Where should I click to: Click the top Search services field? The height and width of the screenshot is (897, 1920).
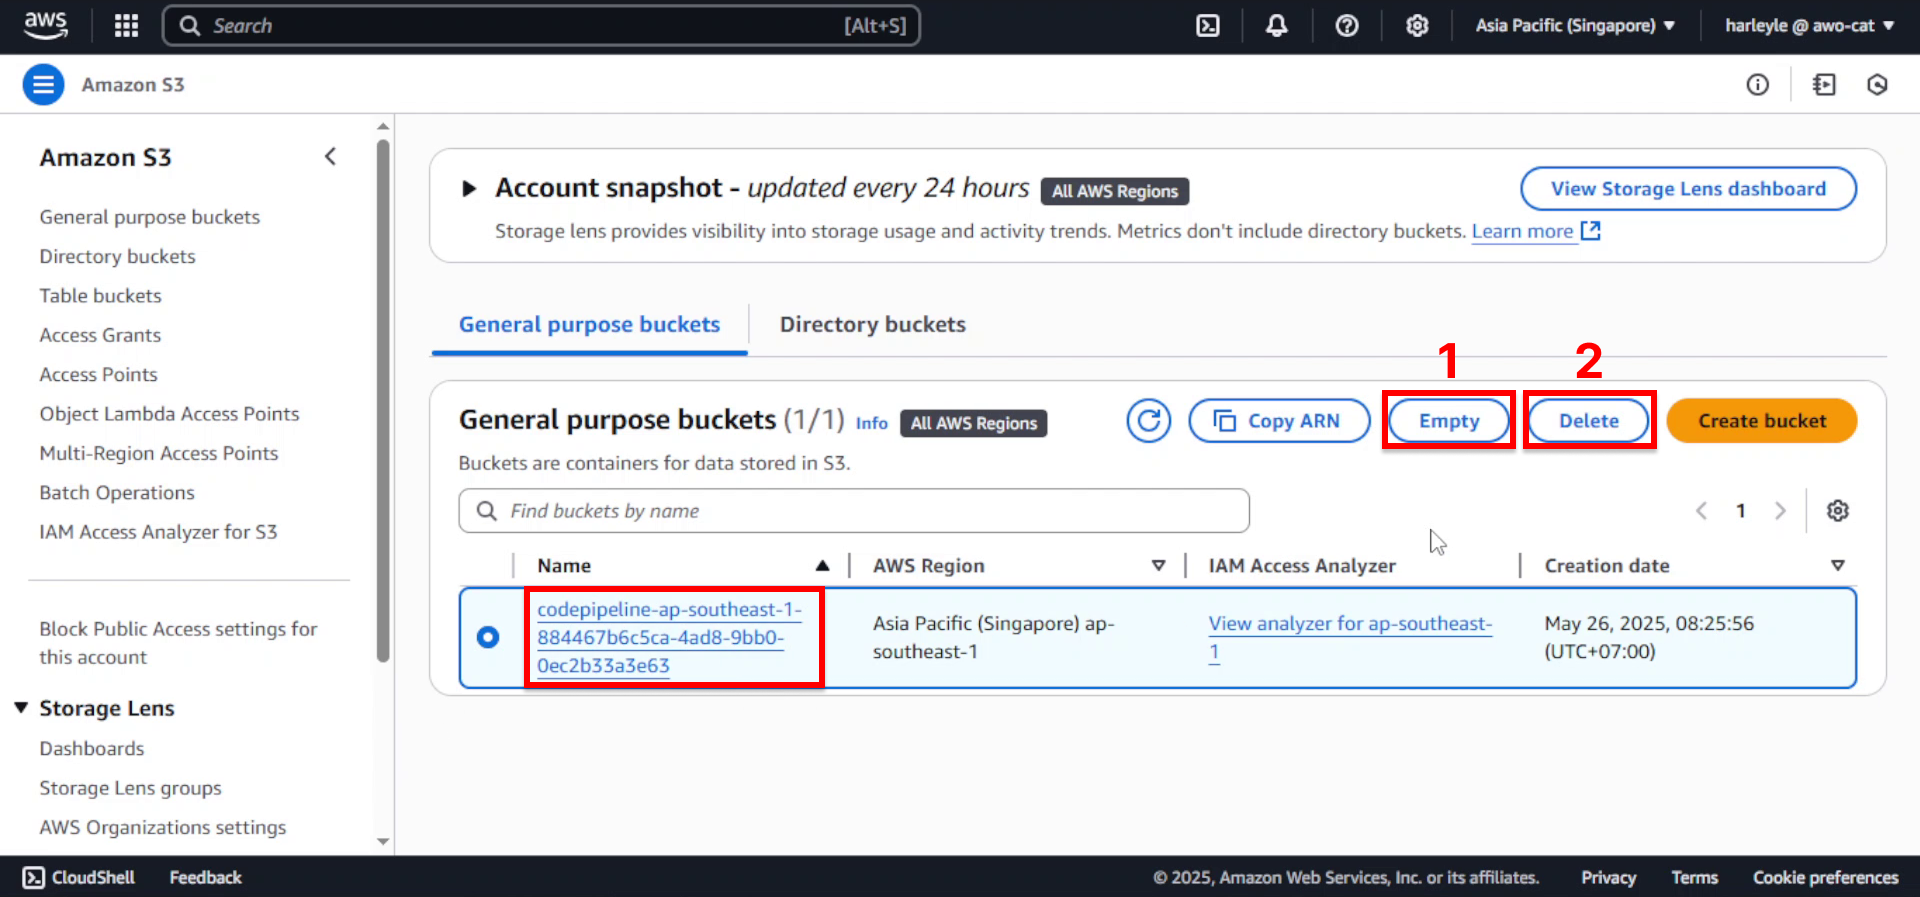point(541,26)
